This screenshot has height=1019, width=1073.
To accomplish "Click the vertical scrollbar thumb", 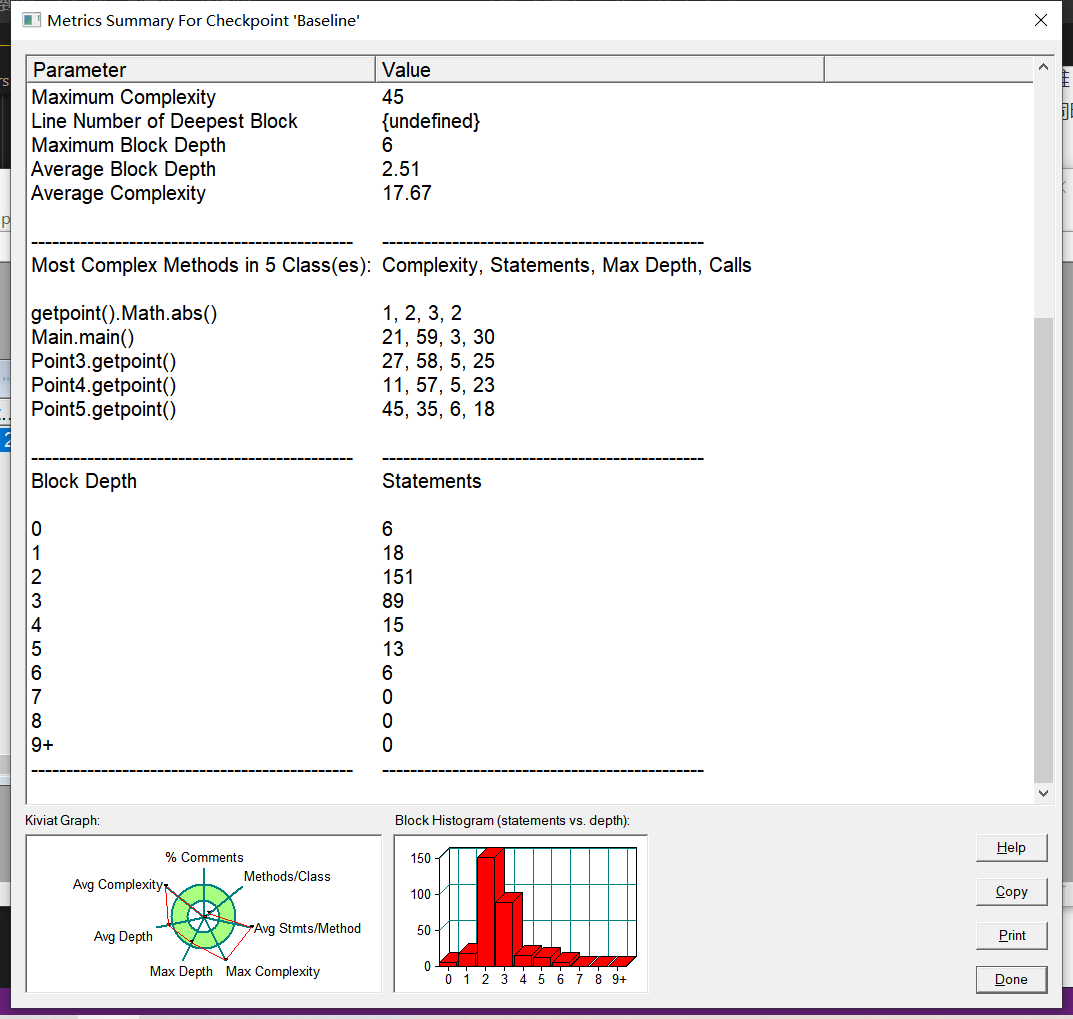I will [1043, 550].
